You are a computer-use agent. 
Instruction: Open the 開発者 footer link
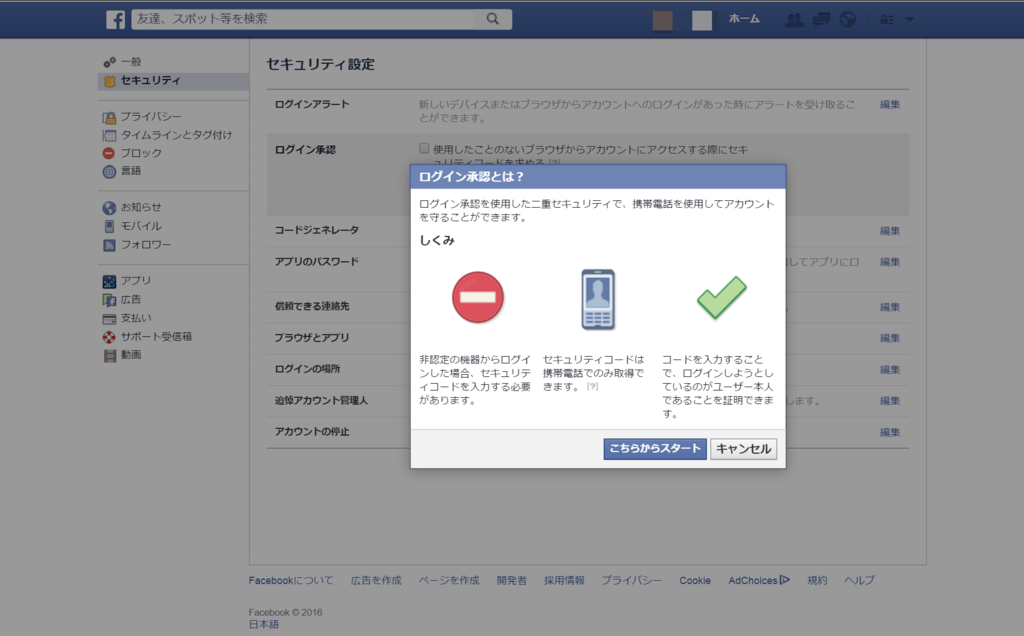point(511,580)
